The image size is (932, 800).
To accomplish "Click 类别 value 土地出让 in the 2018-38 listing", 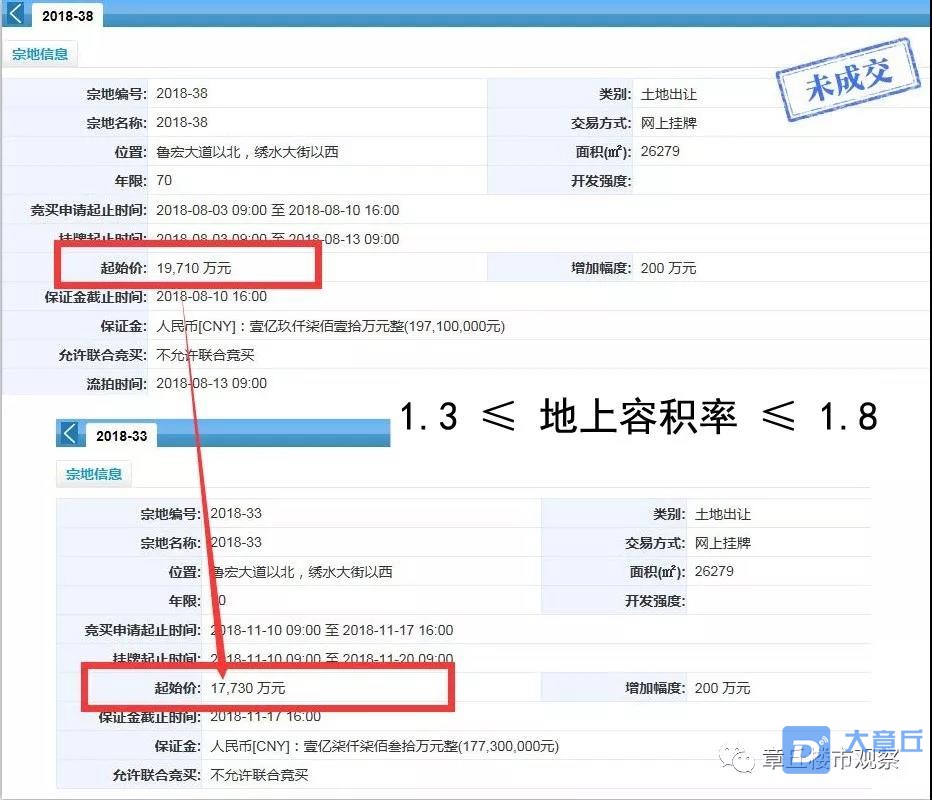I will (669, 94).
